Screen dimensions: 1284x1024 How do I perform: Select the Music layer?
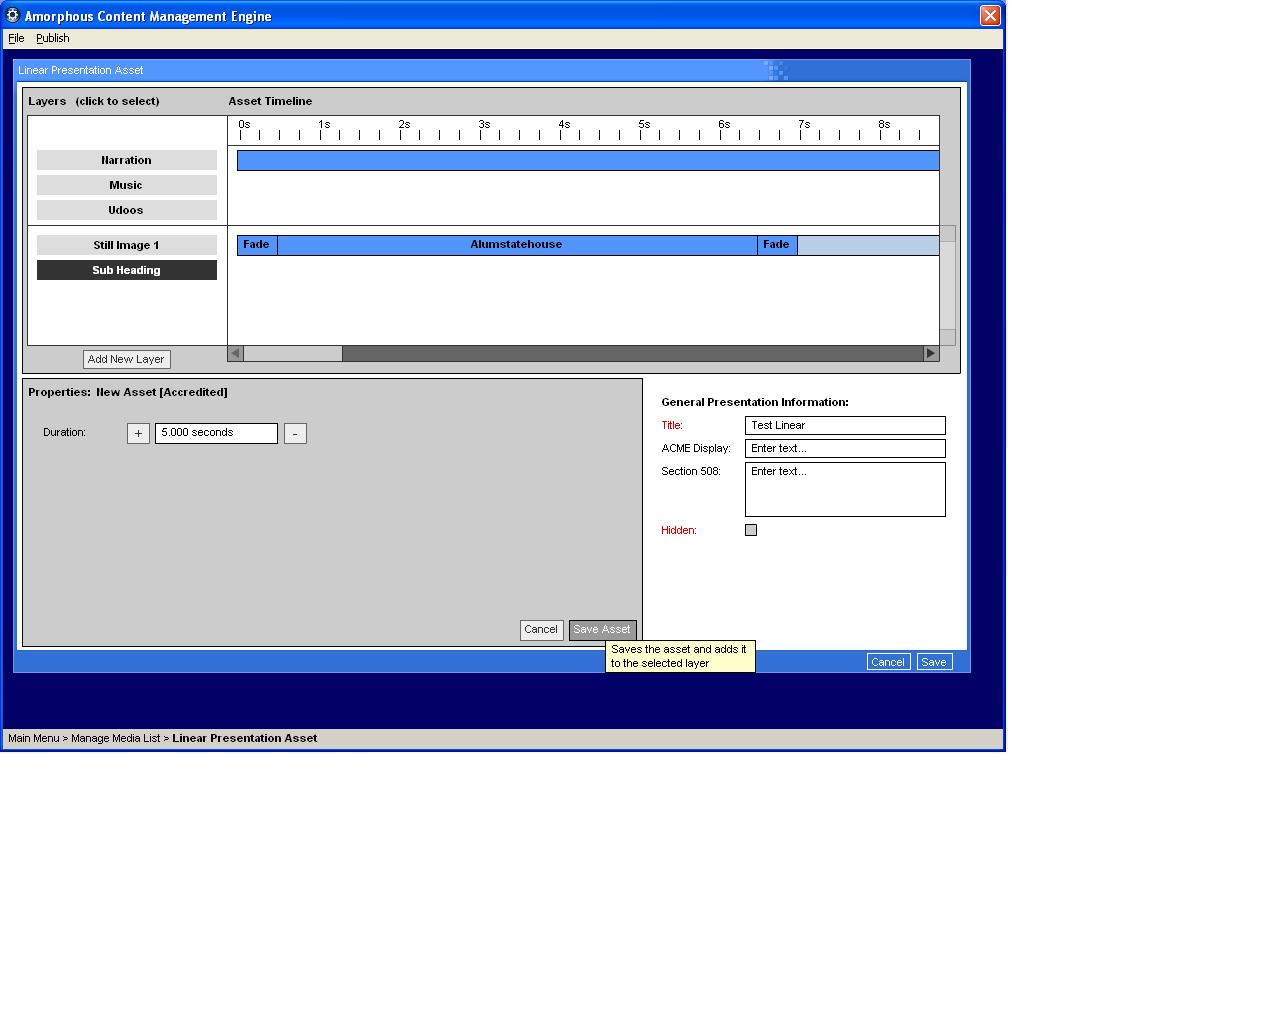tap(126, 185)
